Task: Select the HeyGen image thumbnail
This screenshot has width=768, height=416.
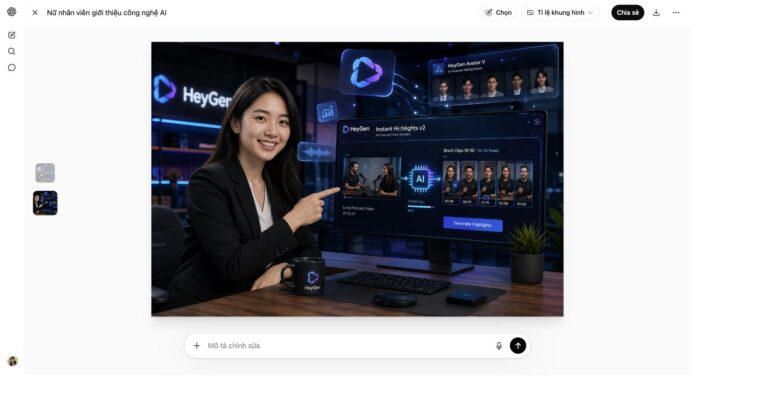Action: [x=45, y=203]
